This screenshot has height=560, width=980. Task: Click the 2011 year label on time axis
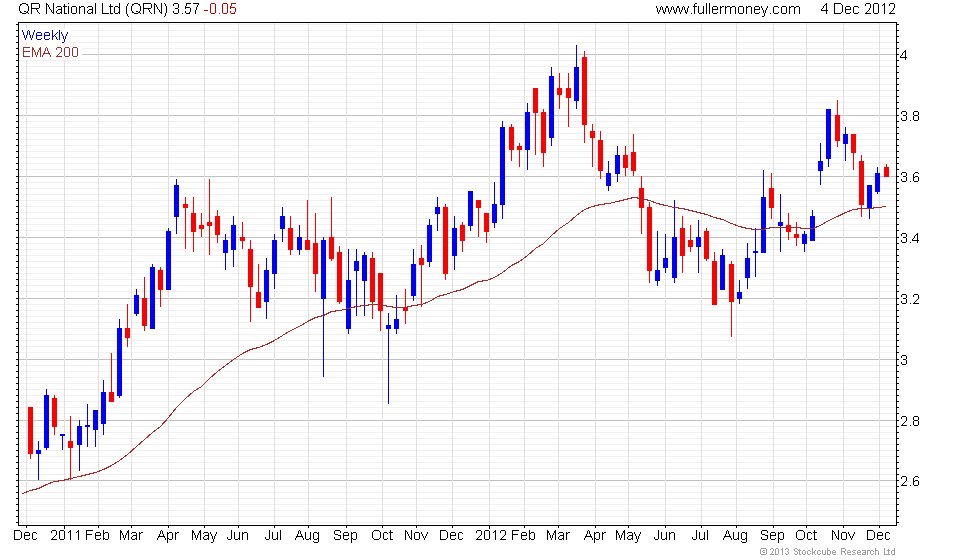click(x=66, y=536)
